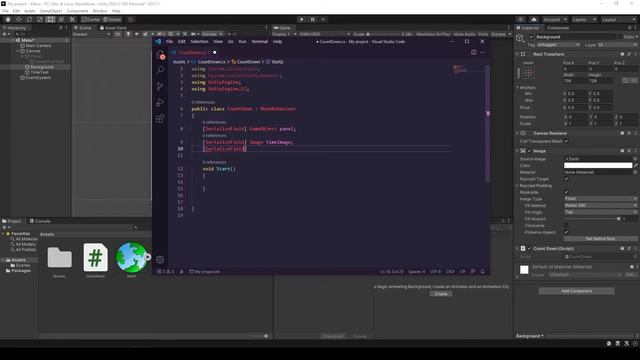Open the VS Code Selection menu
Viewport: 640px width, 360px height.
click(x=199, y=42)
